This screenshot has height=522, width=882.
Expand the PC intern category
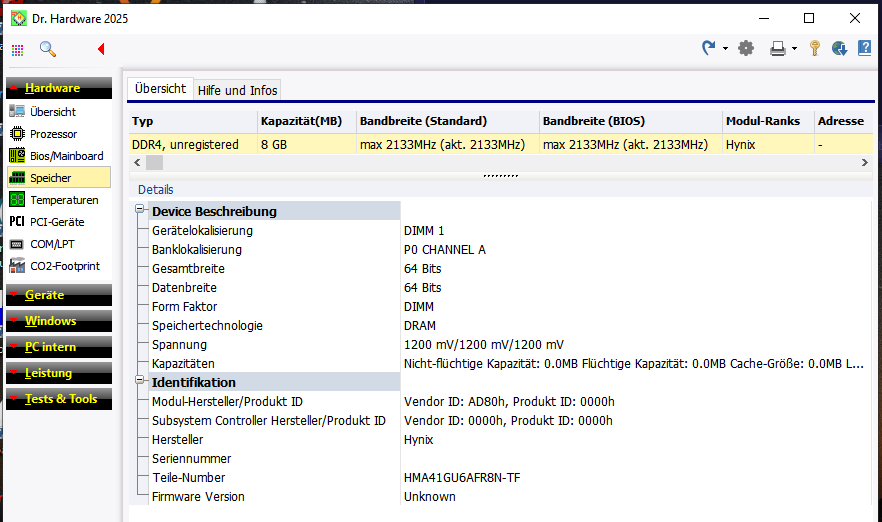pyautogui.click(x=59, y=346)
